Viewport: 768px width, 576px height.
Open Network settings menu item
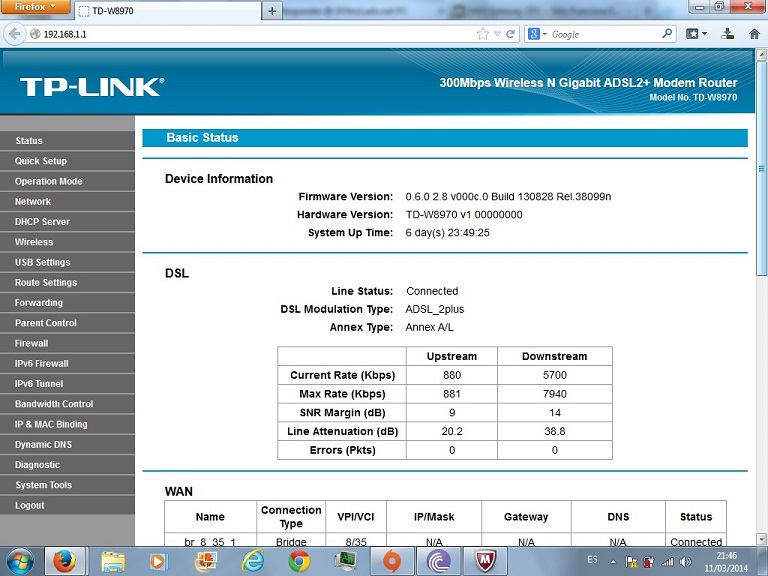click(67, 201)
